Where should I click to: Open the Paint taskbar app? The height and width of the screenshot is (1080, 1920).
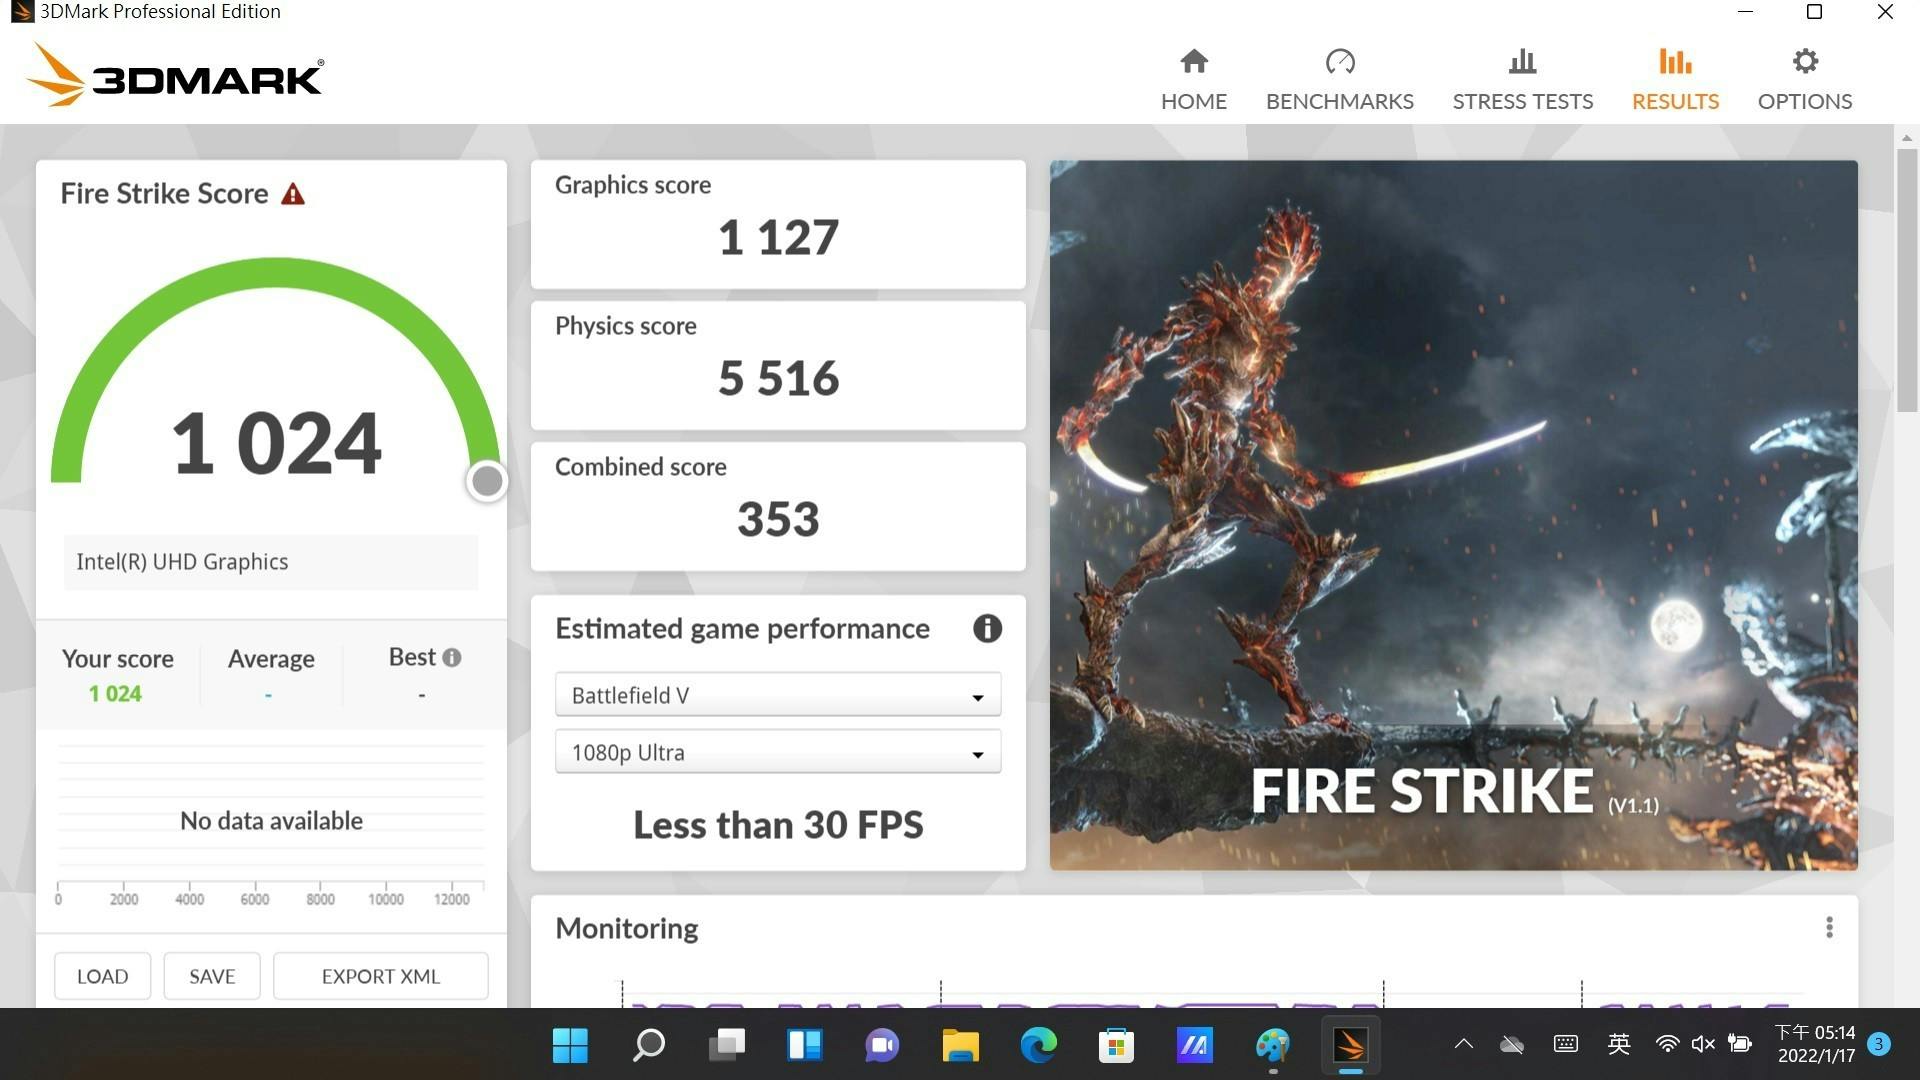(1272, 1045)
